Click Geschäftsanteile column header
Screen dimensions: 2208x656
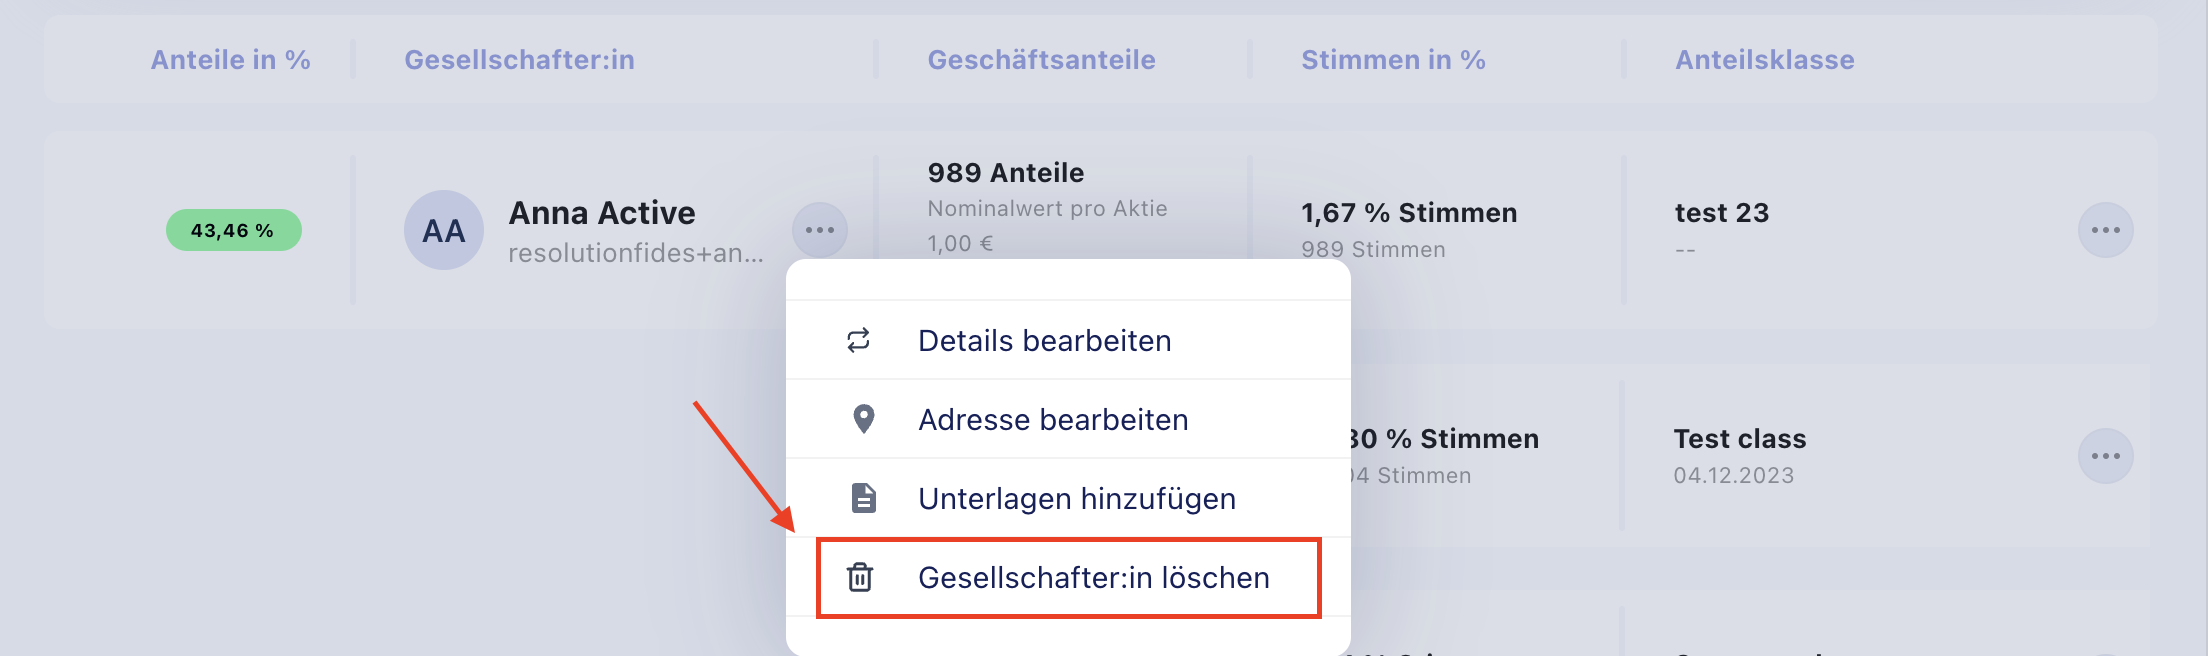pos(1041,60)
